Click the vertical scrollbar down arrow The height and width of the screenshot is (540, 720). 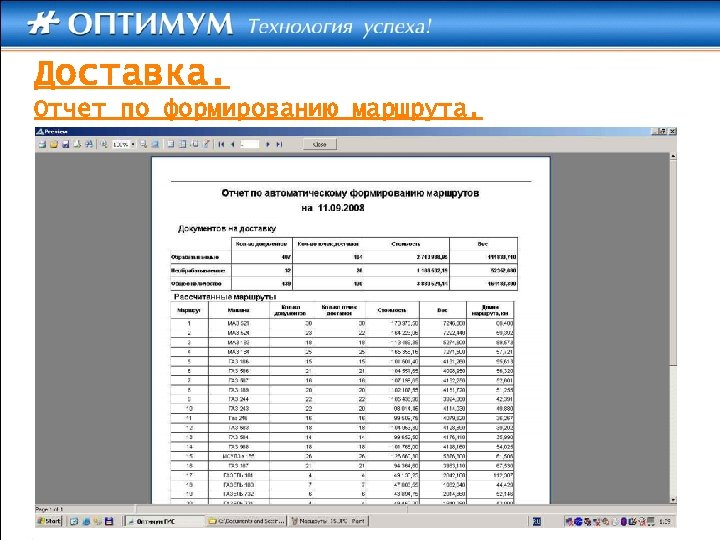[673, 500]
